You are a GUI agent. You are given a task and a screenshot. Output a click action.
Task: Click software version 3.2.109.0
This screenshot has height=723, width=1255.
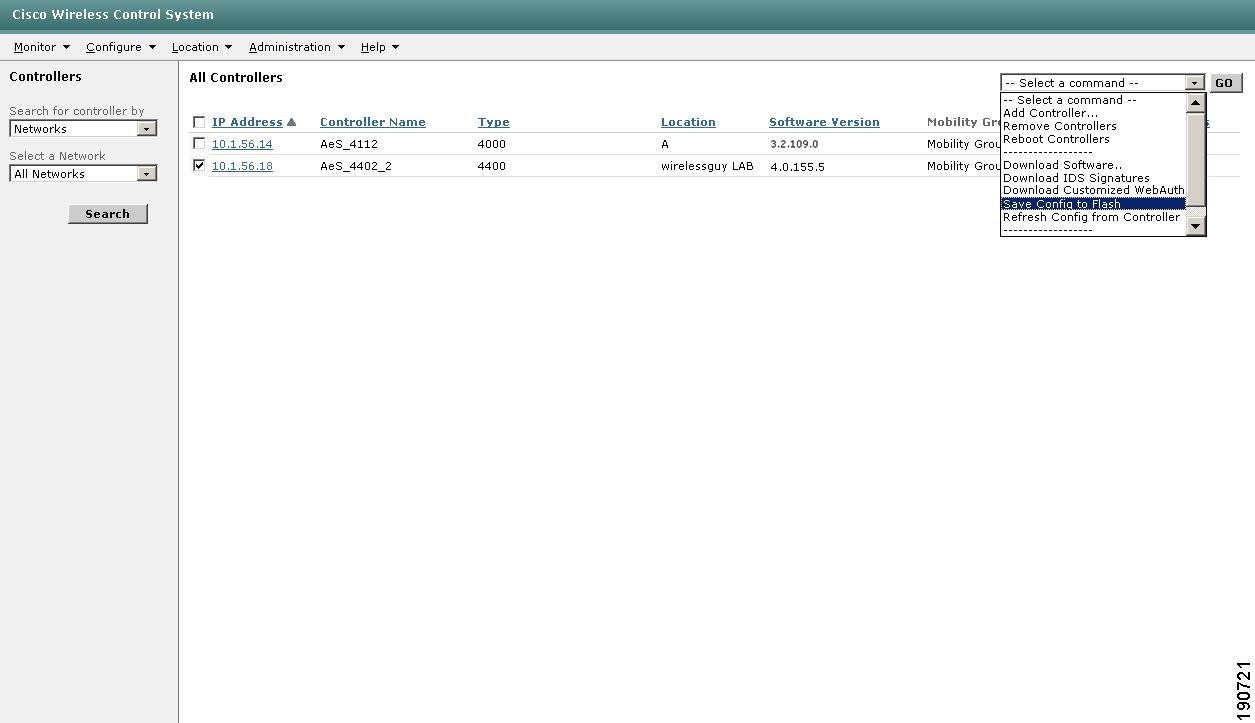[794, 144]
